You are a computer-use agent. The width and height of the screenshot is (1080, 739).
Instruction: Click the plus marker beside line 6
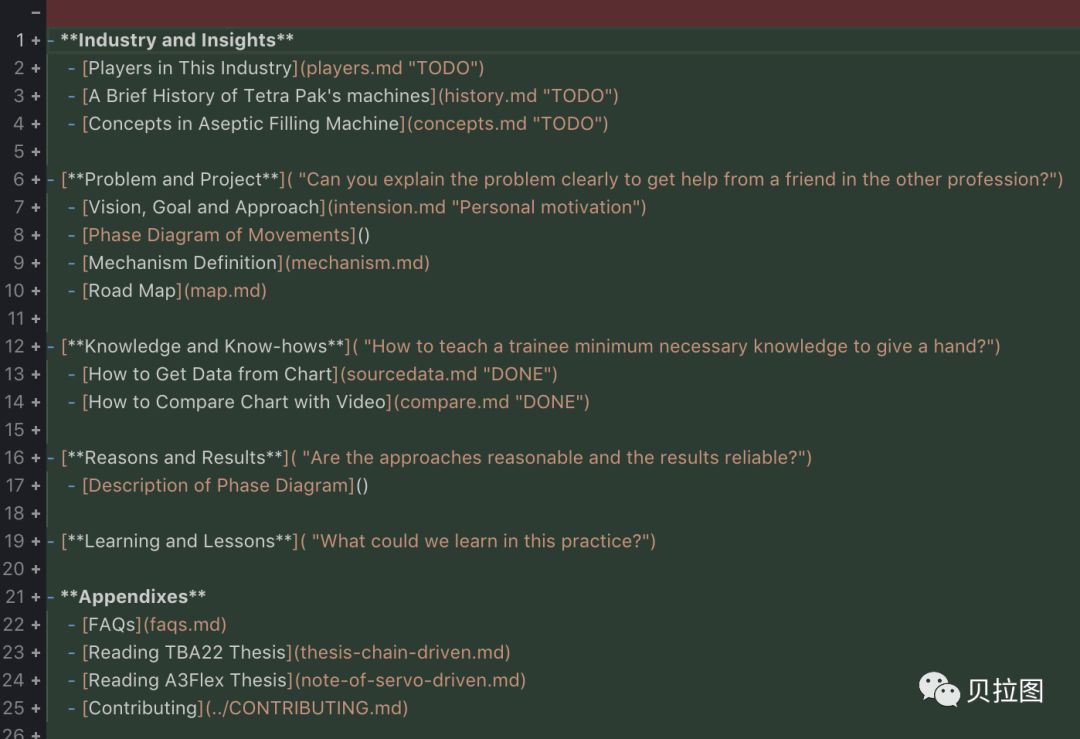(36, 180)
